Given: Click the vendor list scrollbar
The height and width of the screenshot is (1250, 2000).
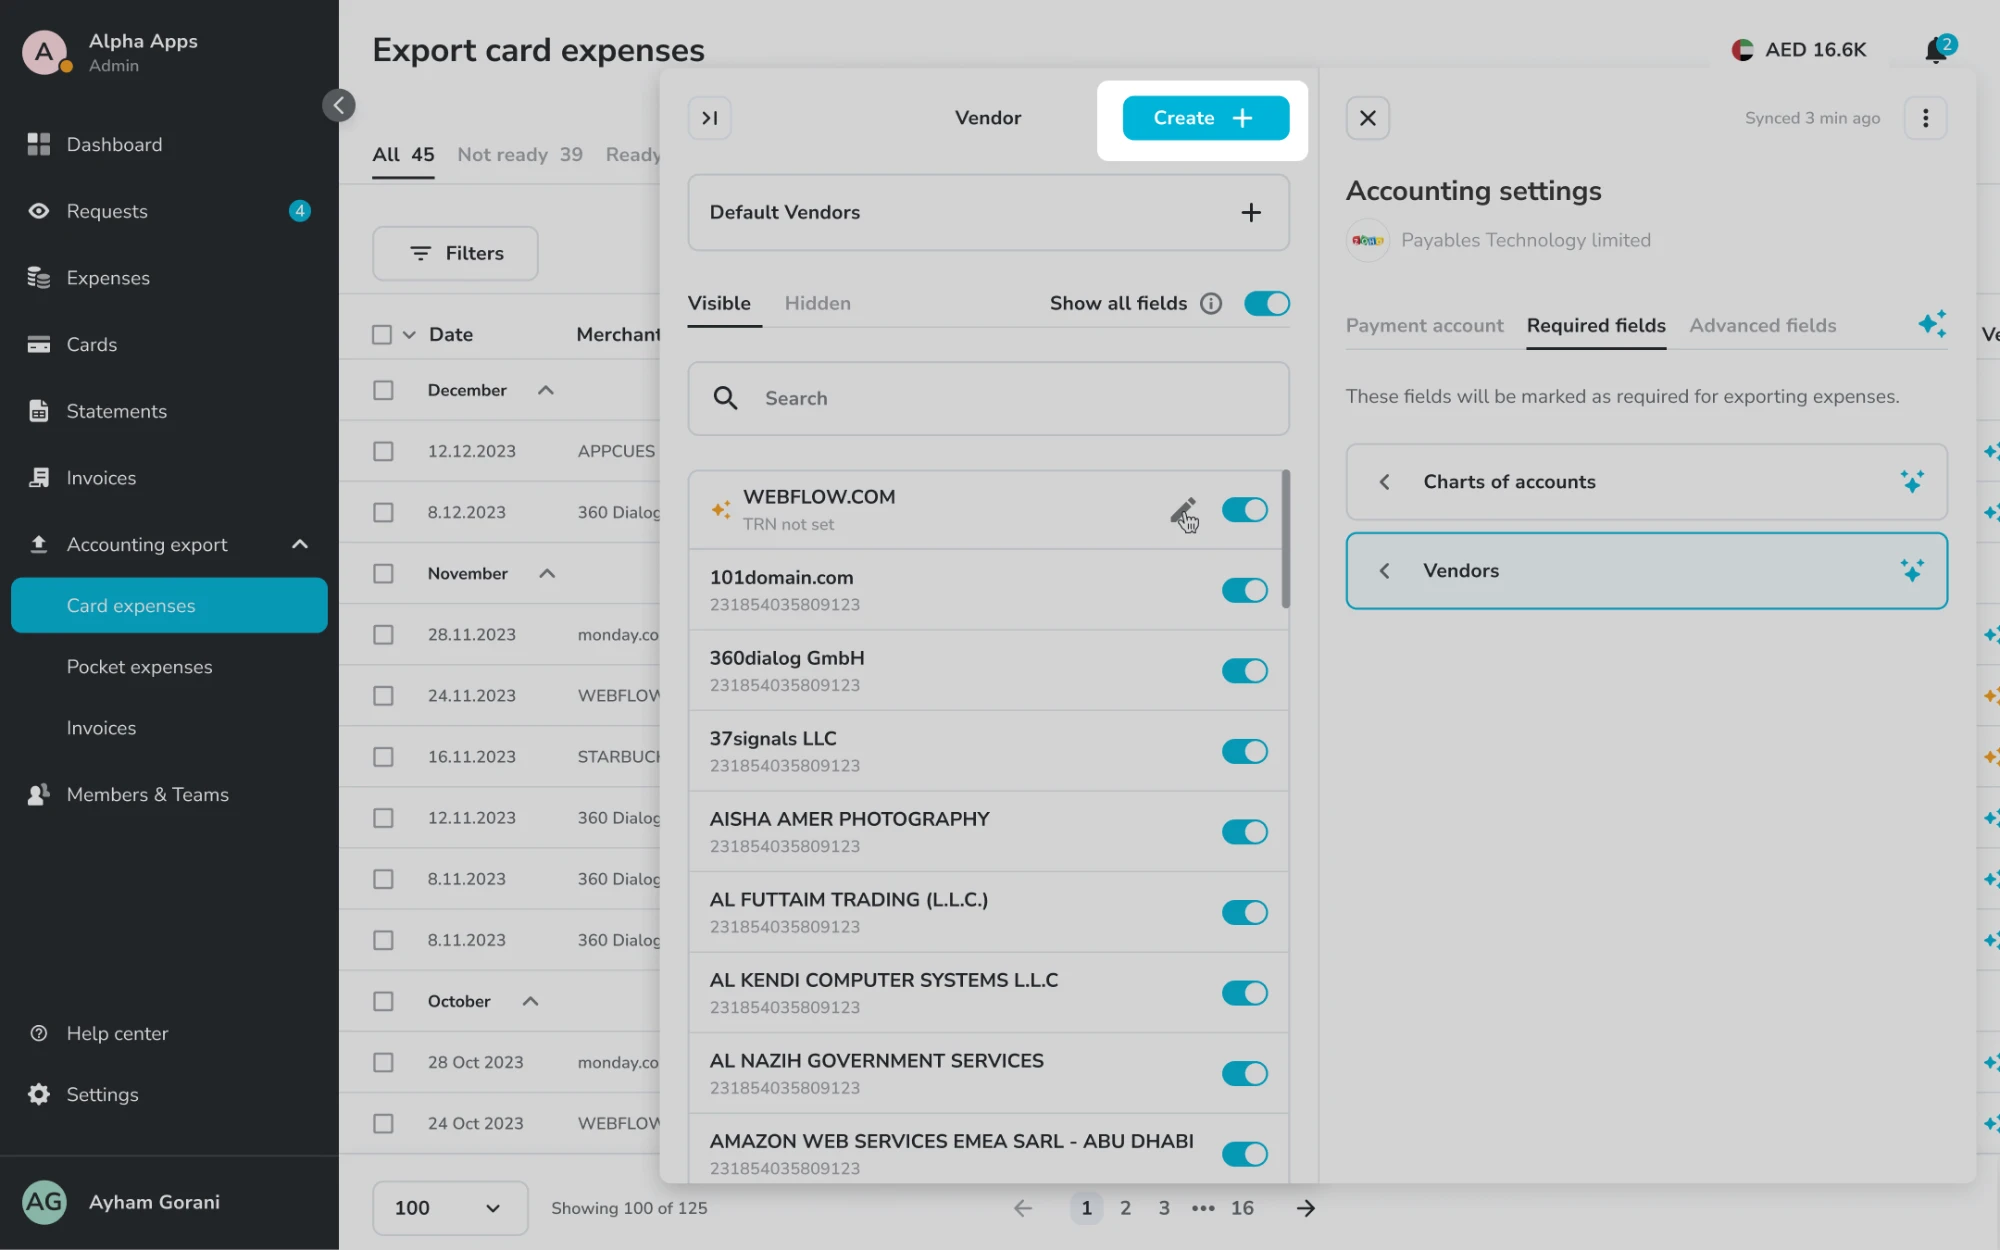Looking at the screenshot, I should coord(1285,539).
